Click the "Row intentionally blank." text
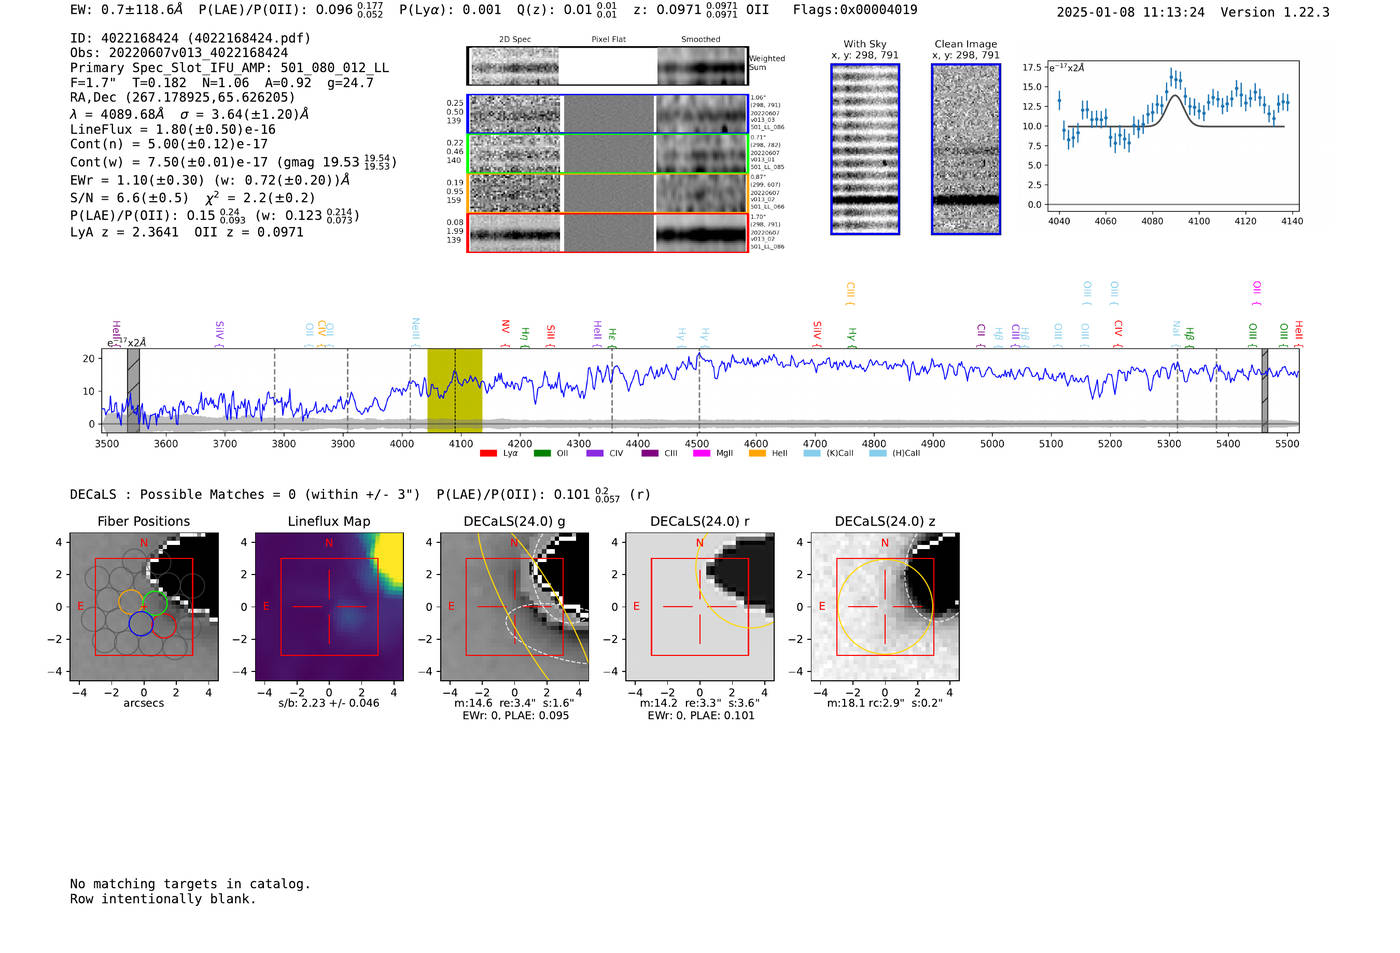Viewport: 1400px width, 953px height. pyautogui.click(x=163, y=899)
